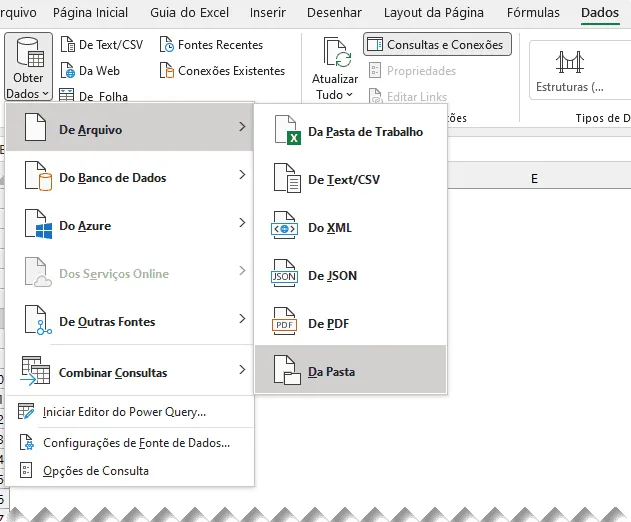Viewport: 631px width, 522px height.
Task: Click the Consultas e Conexões button
Action: [x=437, y=44]
